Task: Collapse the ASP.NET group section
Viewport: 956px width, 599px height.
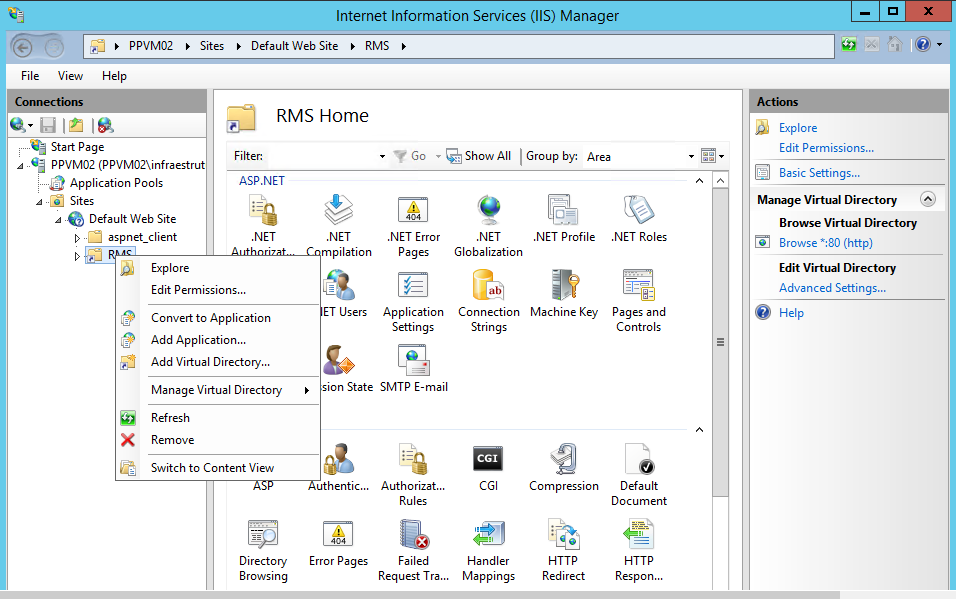Action: tap(699, 181)
